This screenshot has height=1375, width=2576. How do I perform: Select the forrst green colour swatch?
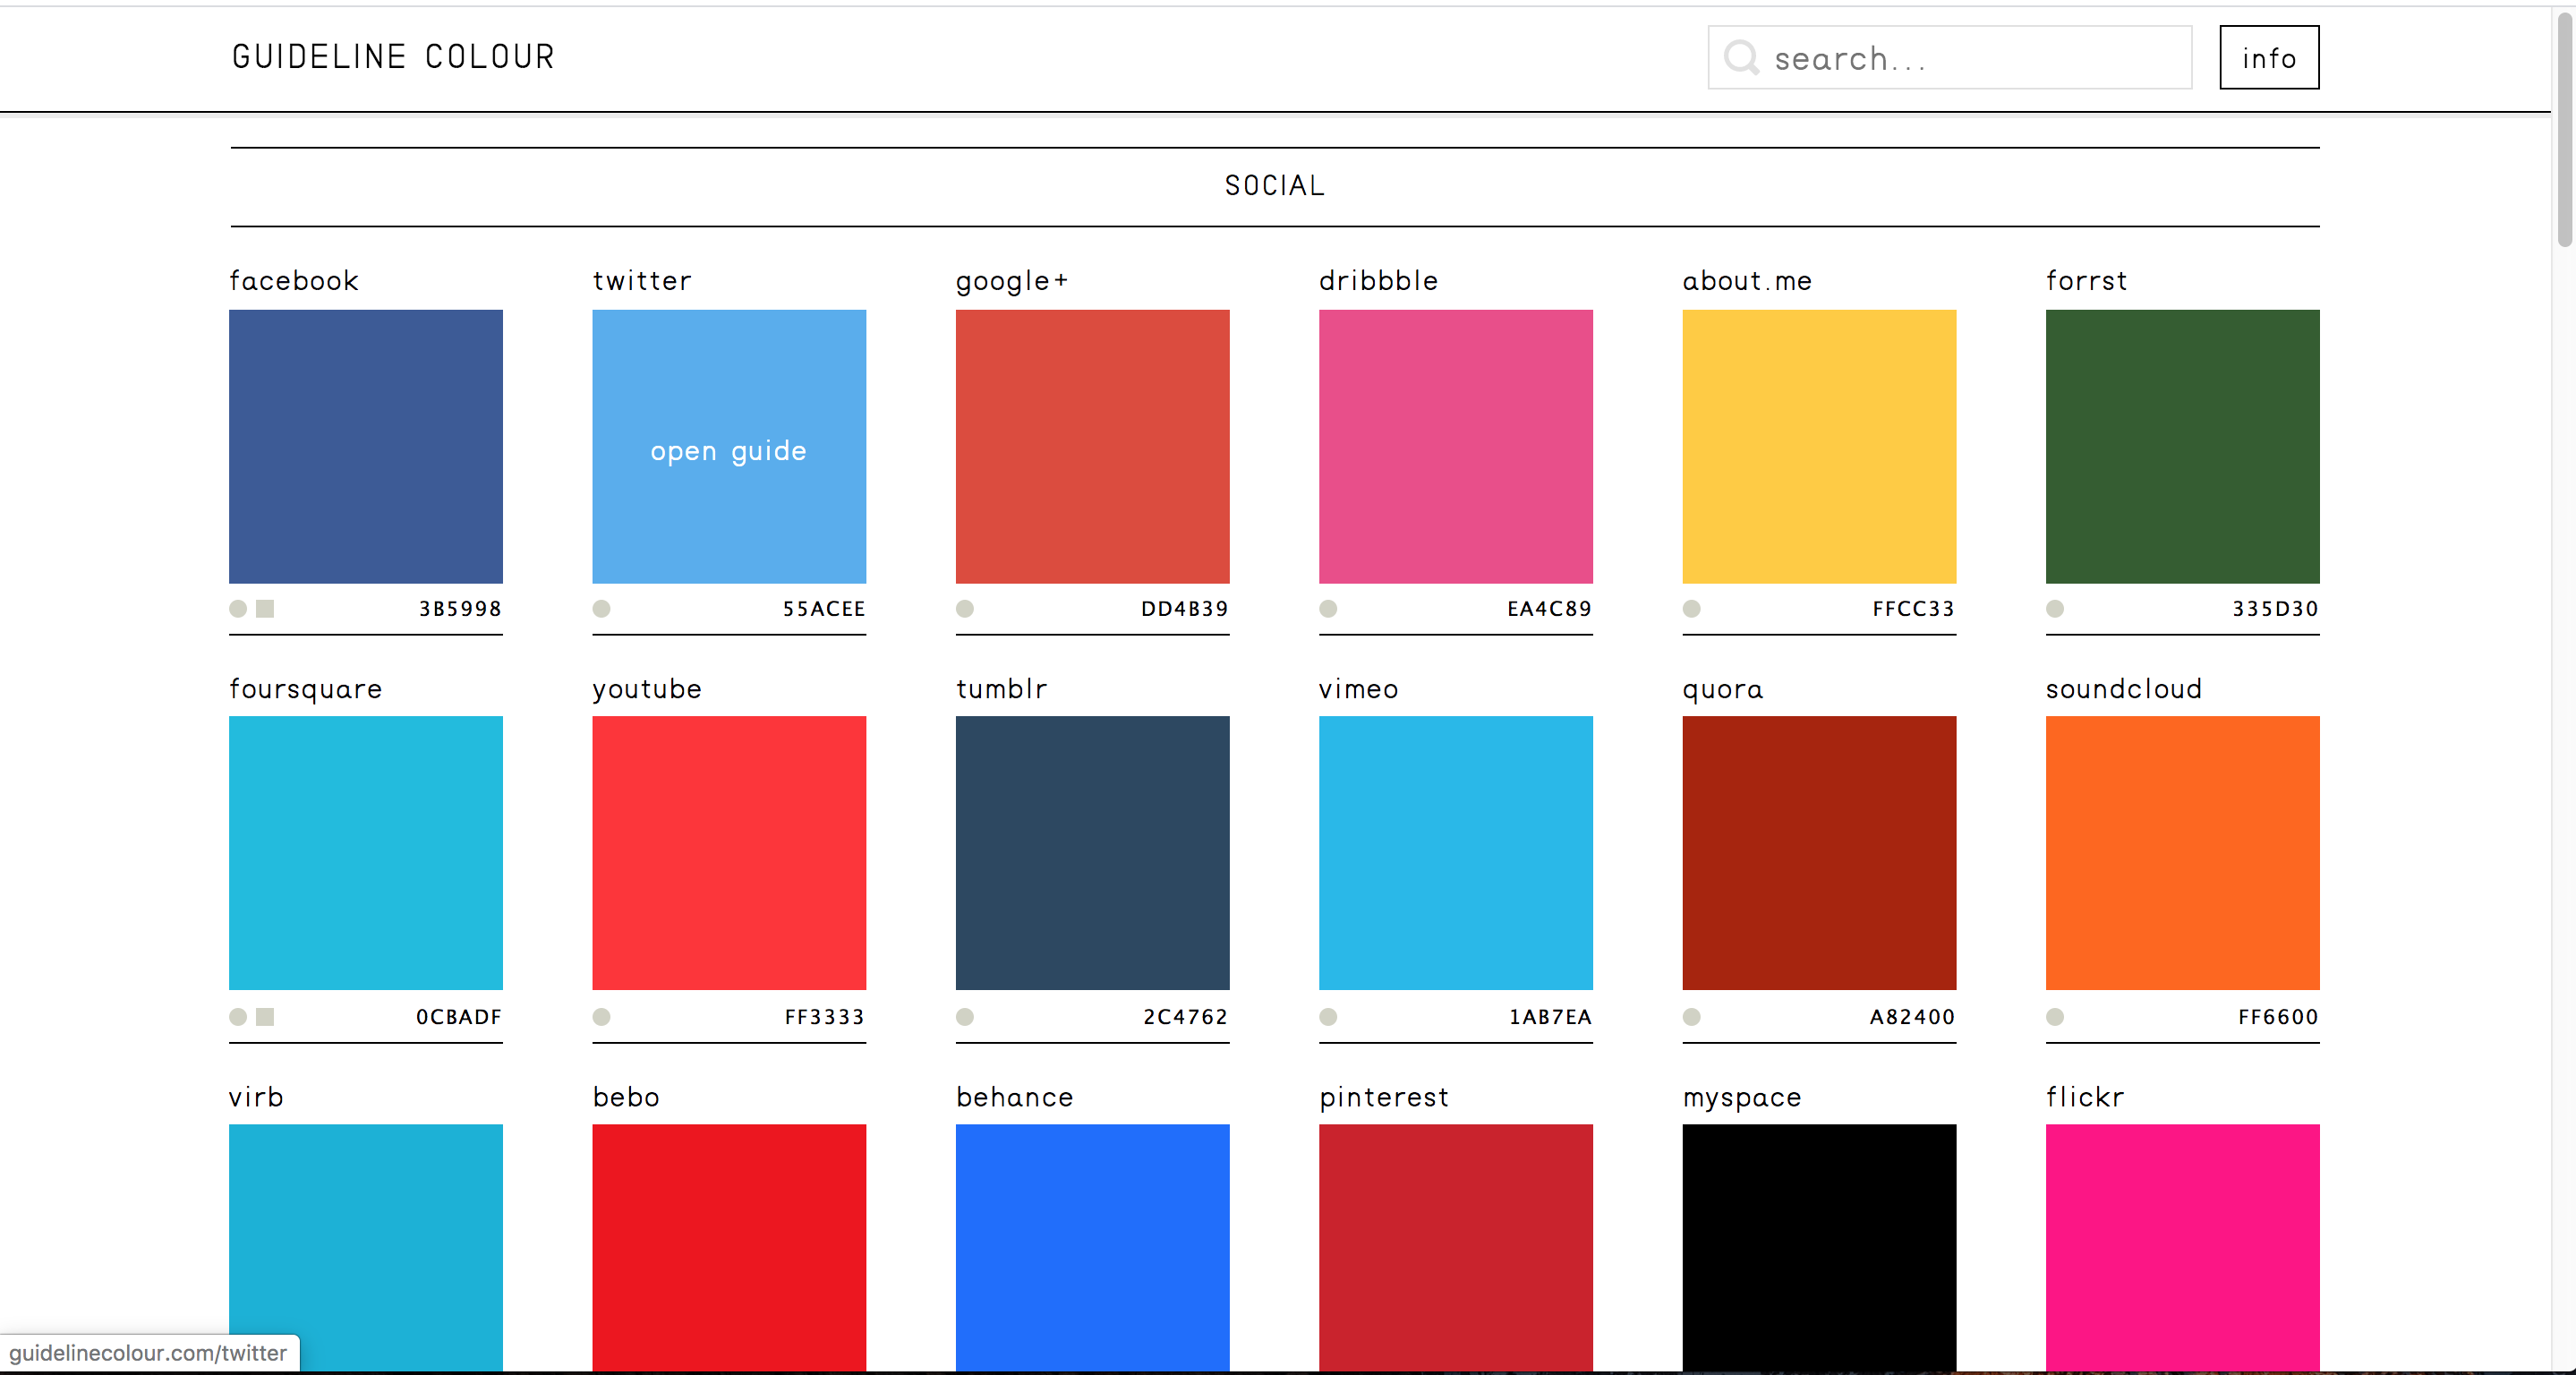click(x=2183, y=446)
